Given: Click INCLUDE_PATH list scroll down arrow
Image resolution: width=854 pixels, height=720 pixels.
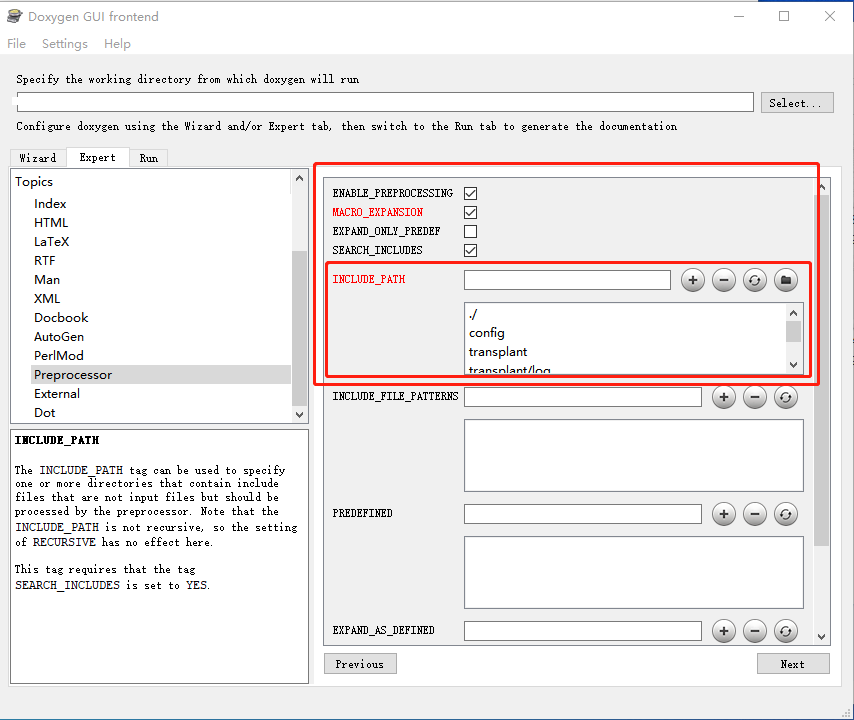Looking at the screenshot, I should 794,365.
